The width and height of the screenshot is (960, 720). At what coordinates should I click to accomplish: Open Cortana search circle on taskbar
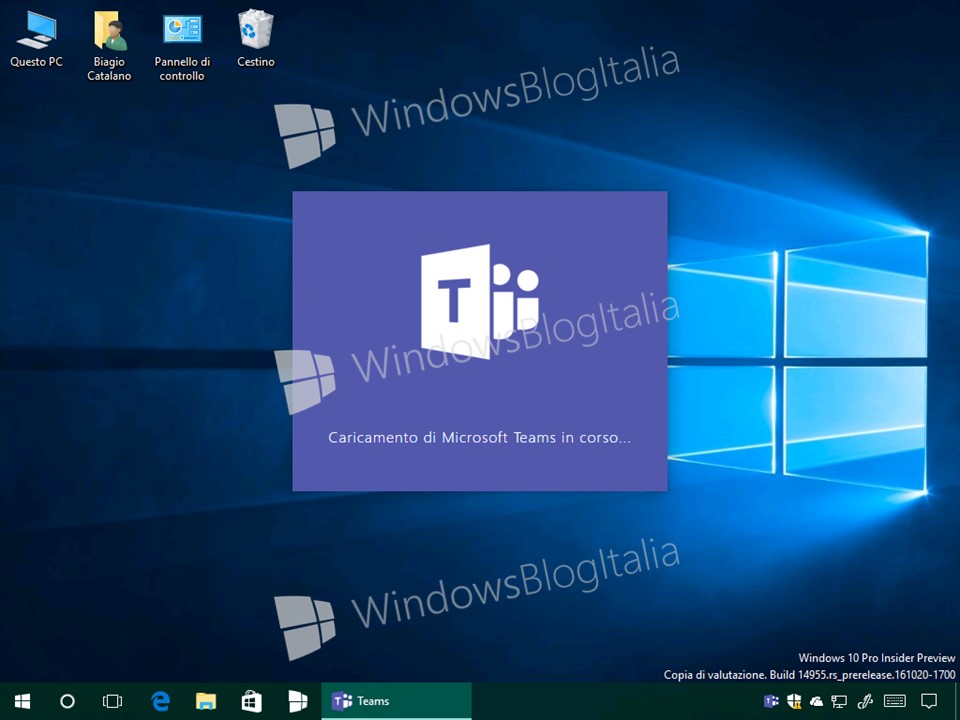click(x=67, y=701)
